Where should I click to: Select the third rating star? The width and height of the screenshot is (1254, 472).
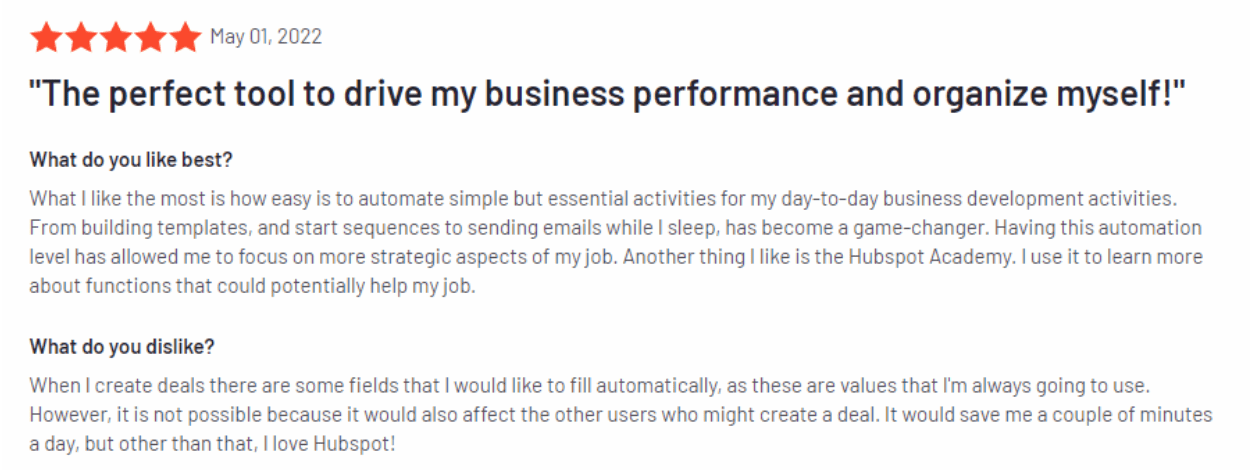click(116, 38)
